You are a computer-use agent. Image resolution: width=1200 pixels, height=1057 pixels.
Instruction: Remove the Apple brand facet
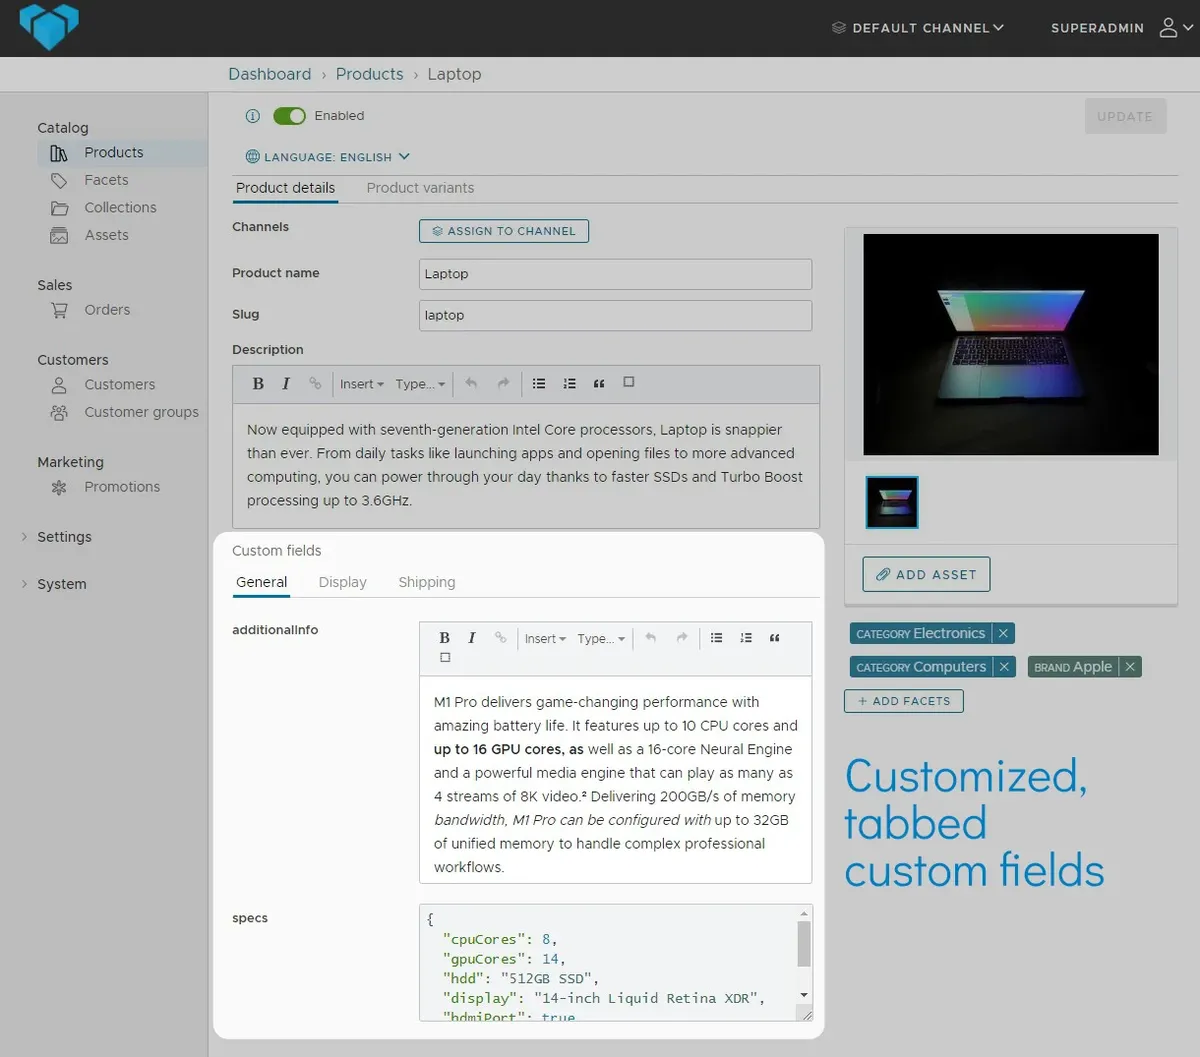pos(1130,667)
